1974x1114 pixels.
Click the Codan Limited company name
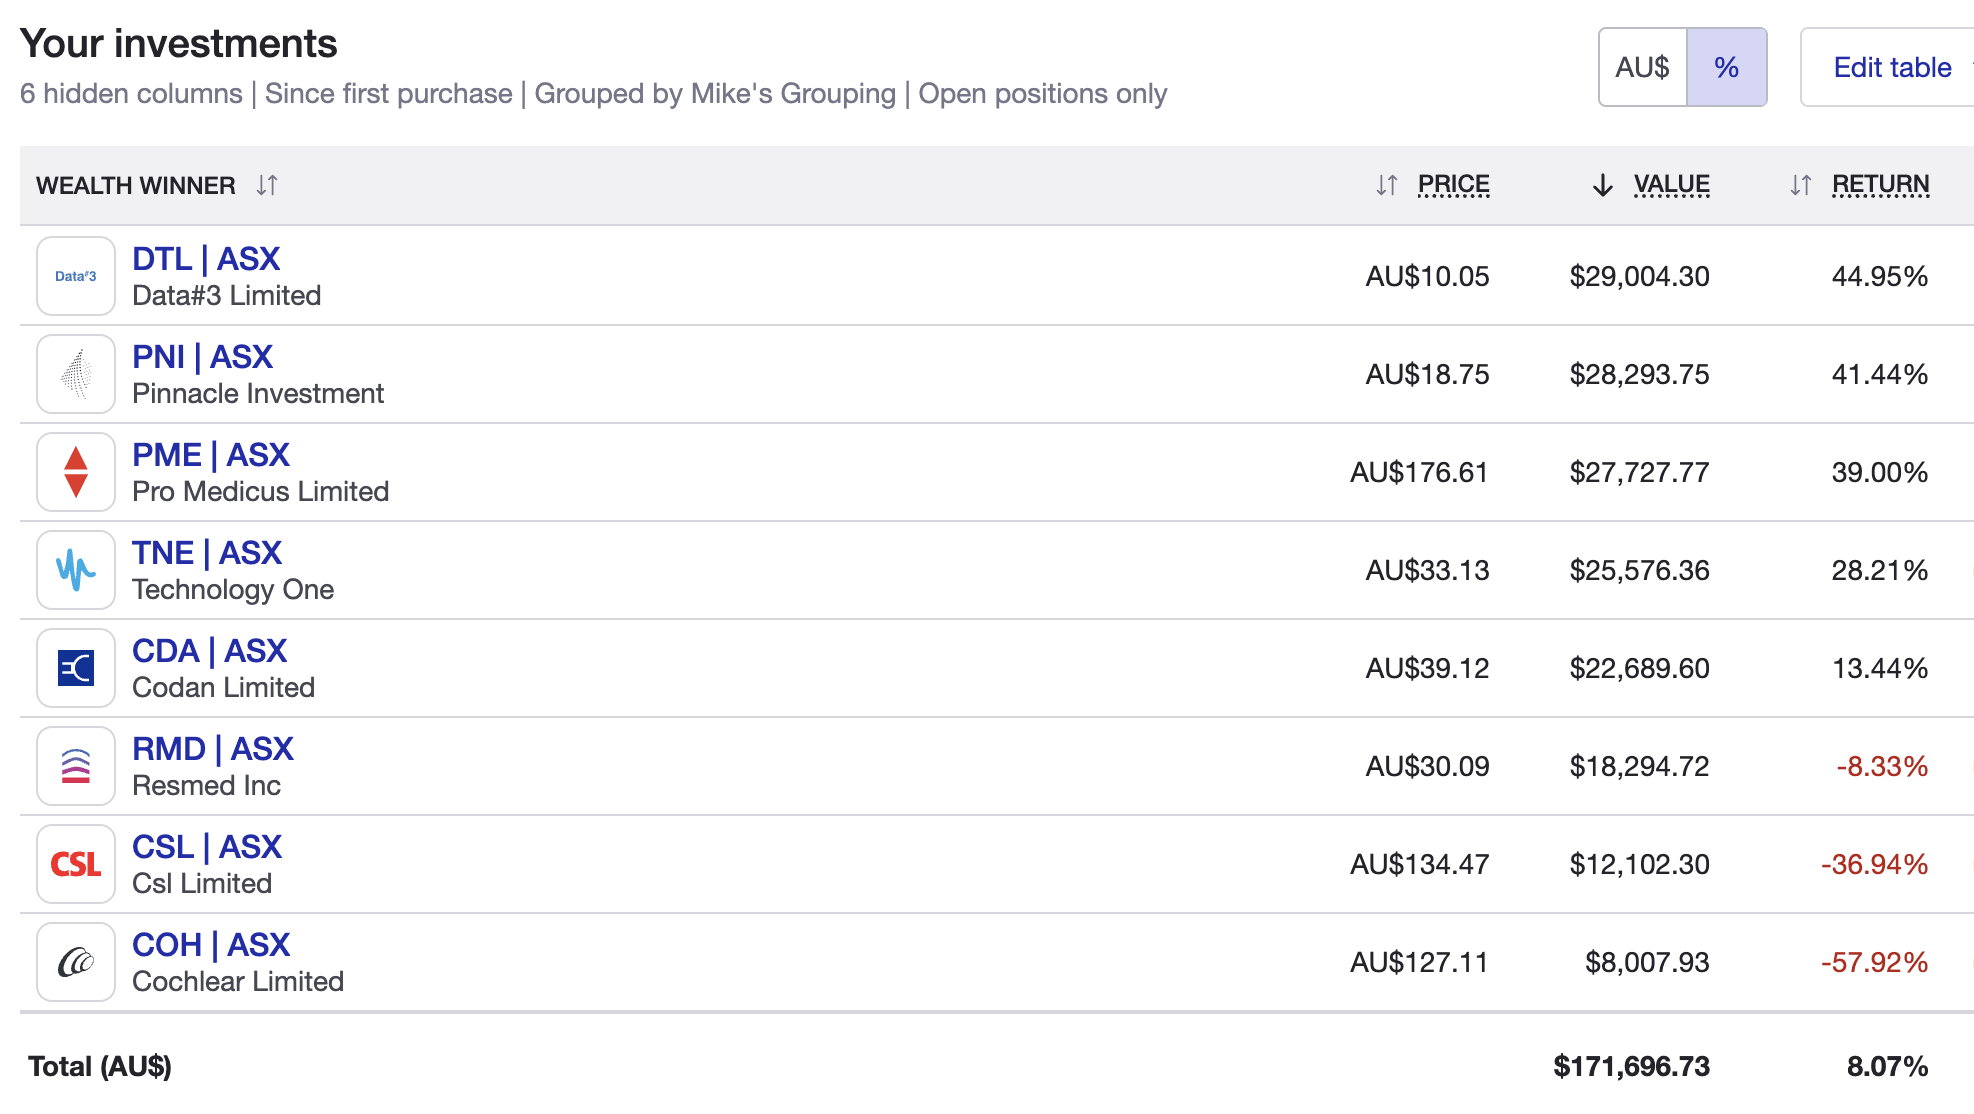(x=224, y=688)
